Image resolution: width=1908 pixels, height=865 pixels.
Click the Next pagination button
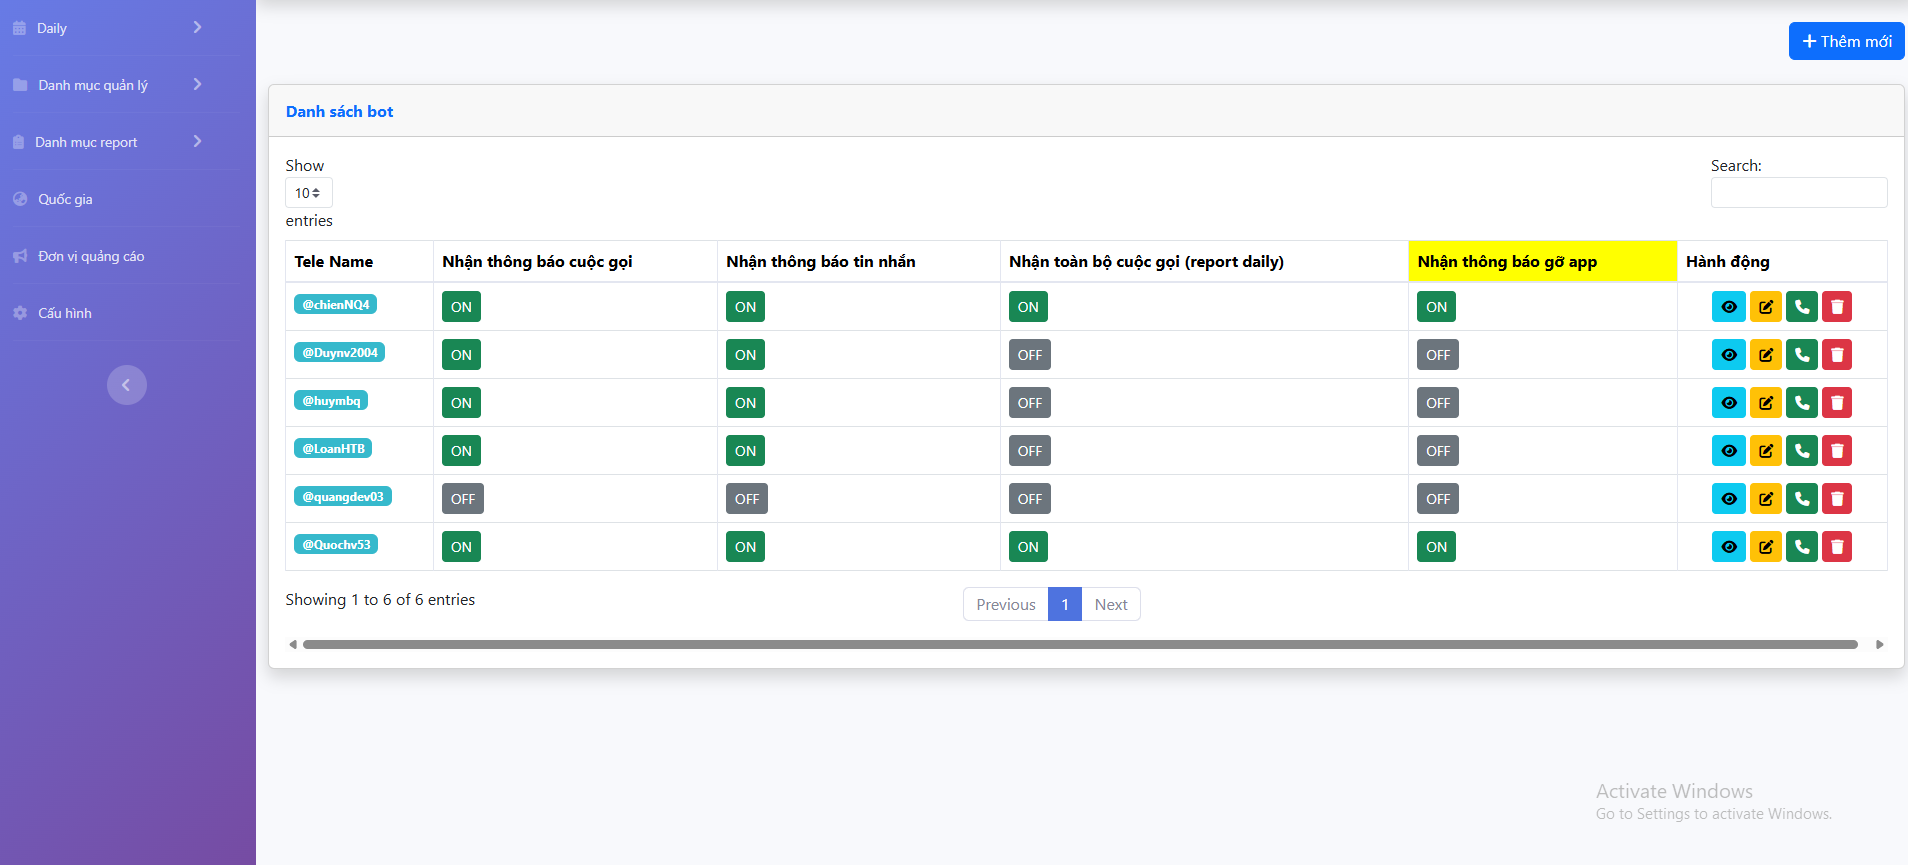tap(1110, 604)
